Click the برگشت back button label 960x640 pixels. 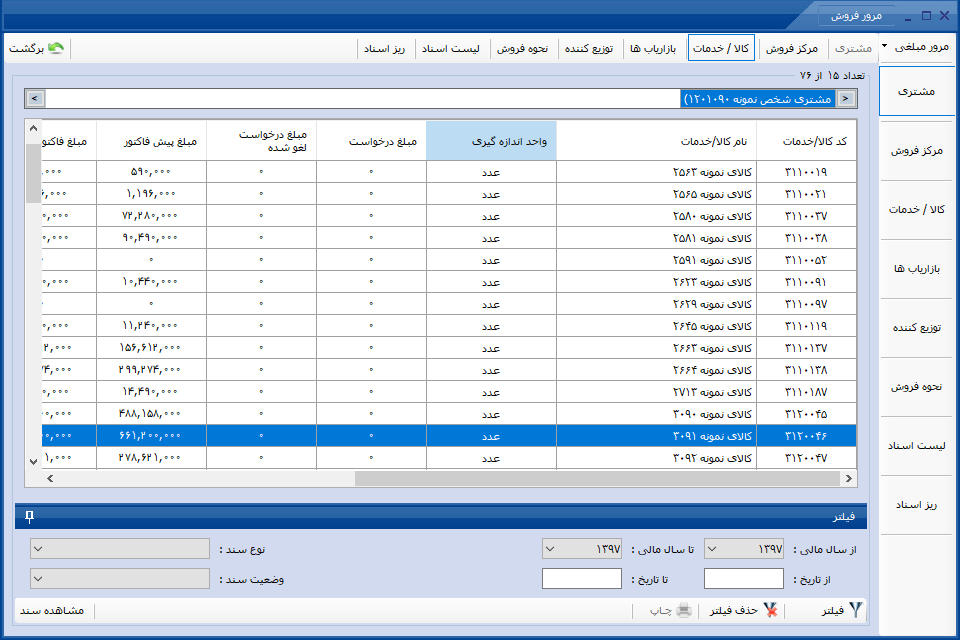tap(26, 48)
